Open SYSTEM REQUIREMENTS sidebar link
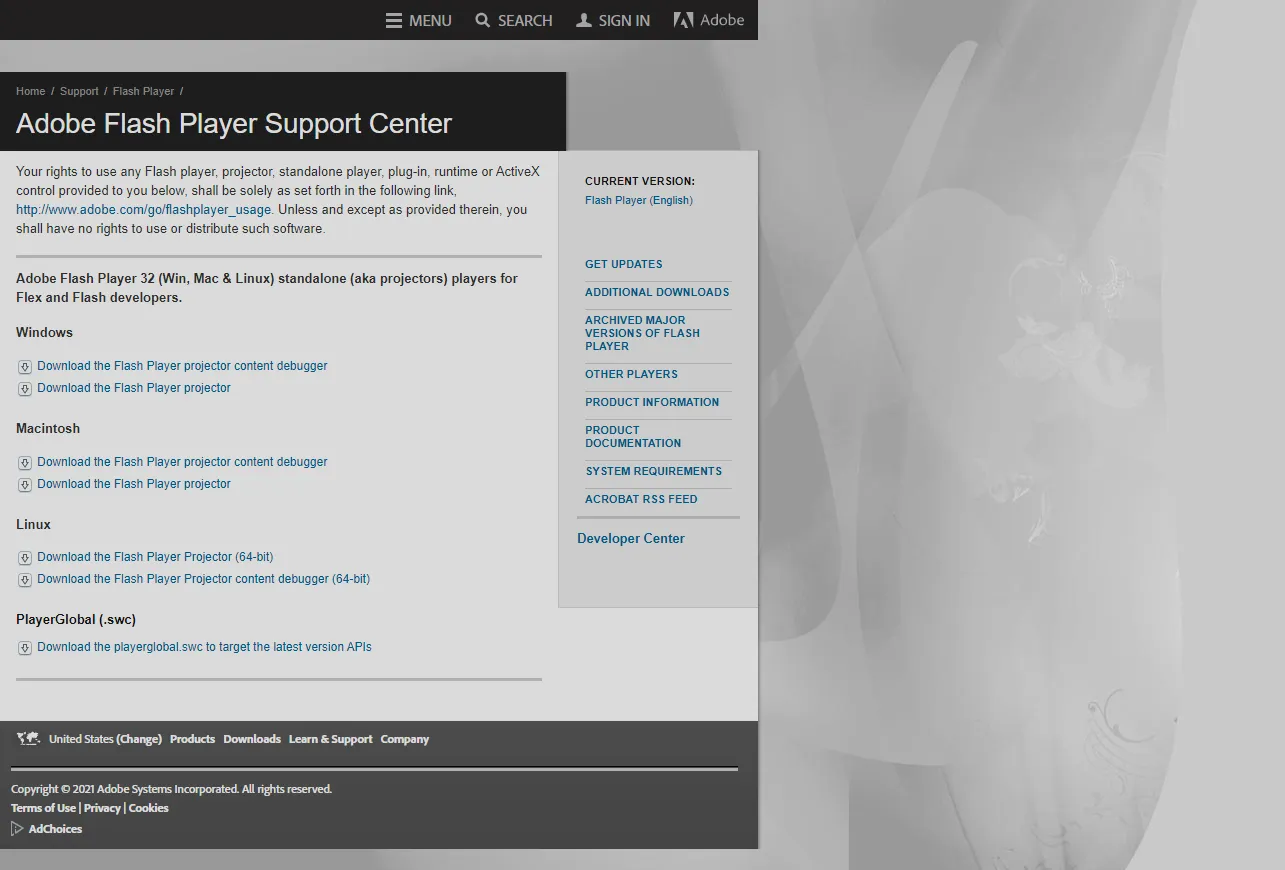Viewport: 1285px width, 870px height. pos(654,471)
